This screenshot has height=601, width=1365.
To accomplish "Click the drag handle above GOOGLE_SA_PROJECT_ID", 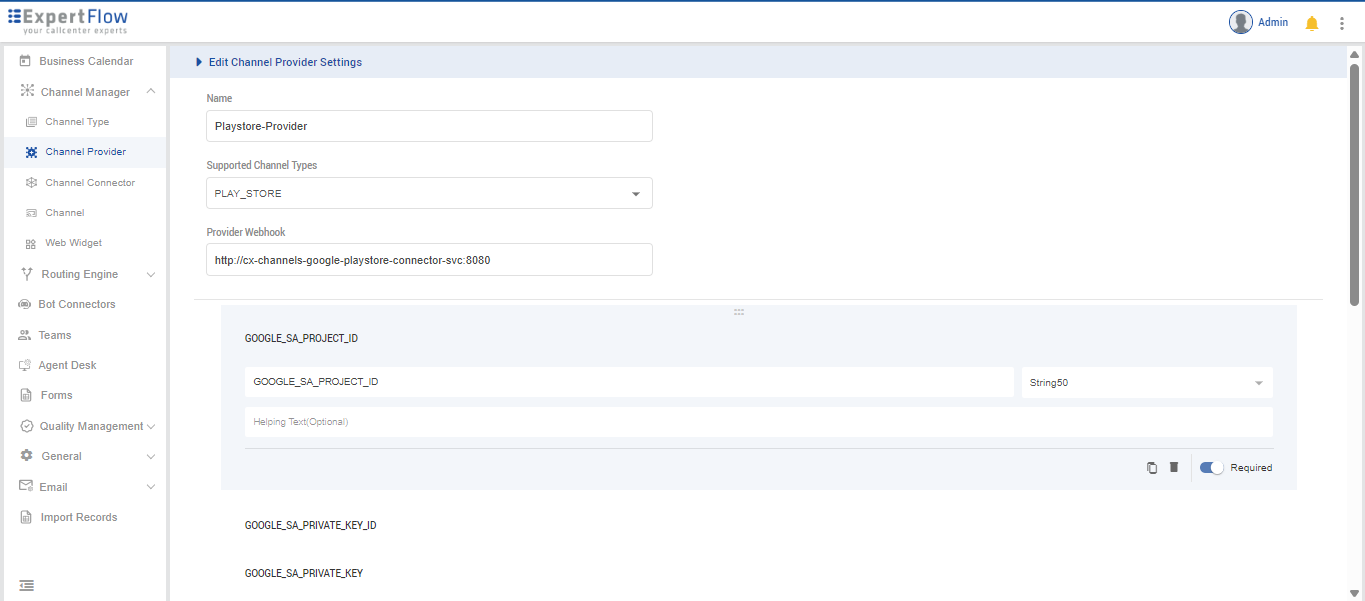I will [739, 312].
